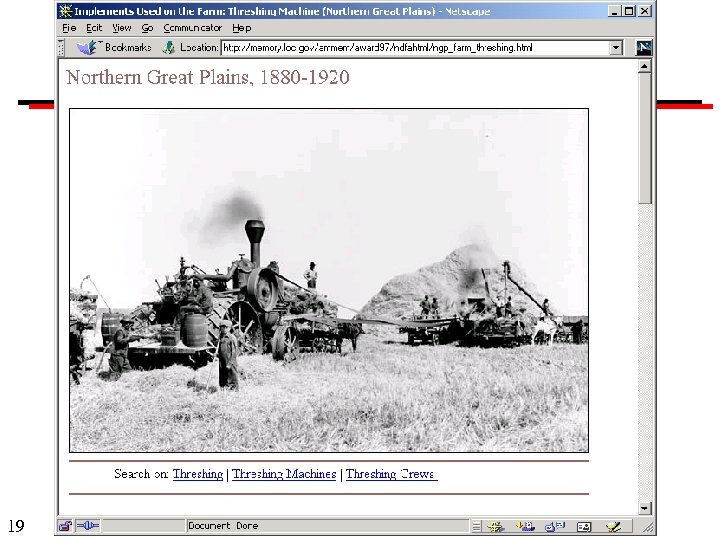Viewport: 720px width, 540px height.
Task: Click the Bookmarks icon
Action: click(86, 47)
